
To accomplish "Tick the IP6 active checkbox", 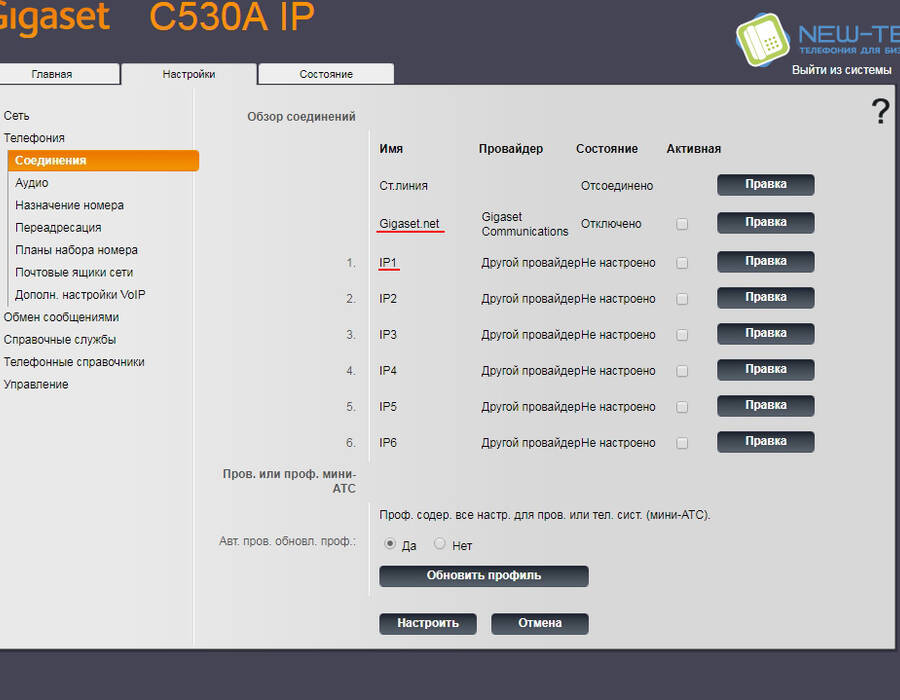I will (682, 443).
